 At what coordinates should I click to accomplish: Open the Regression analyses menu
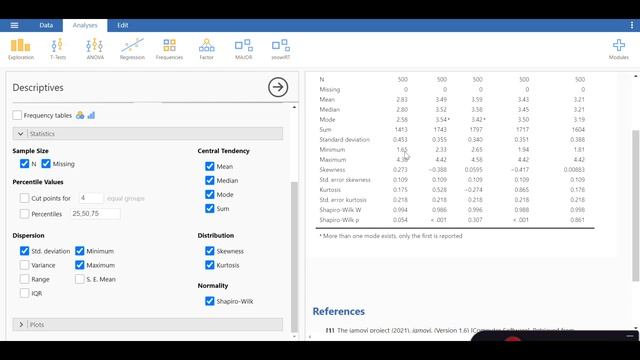(x=132, y=49)
